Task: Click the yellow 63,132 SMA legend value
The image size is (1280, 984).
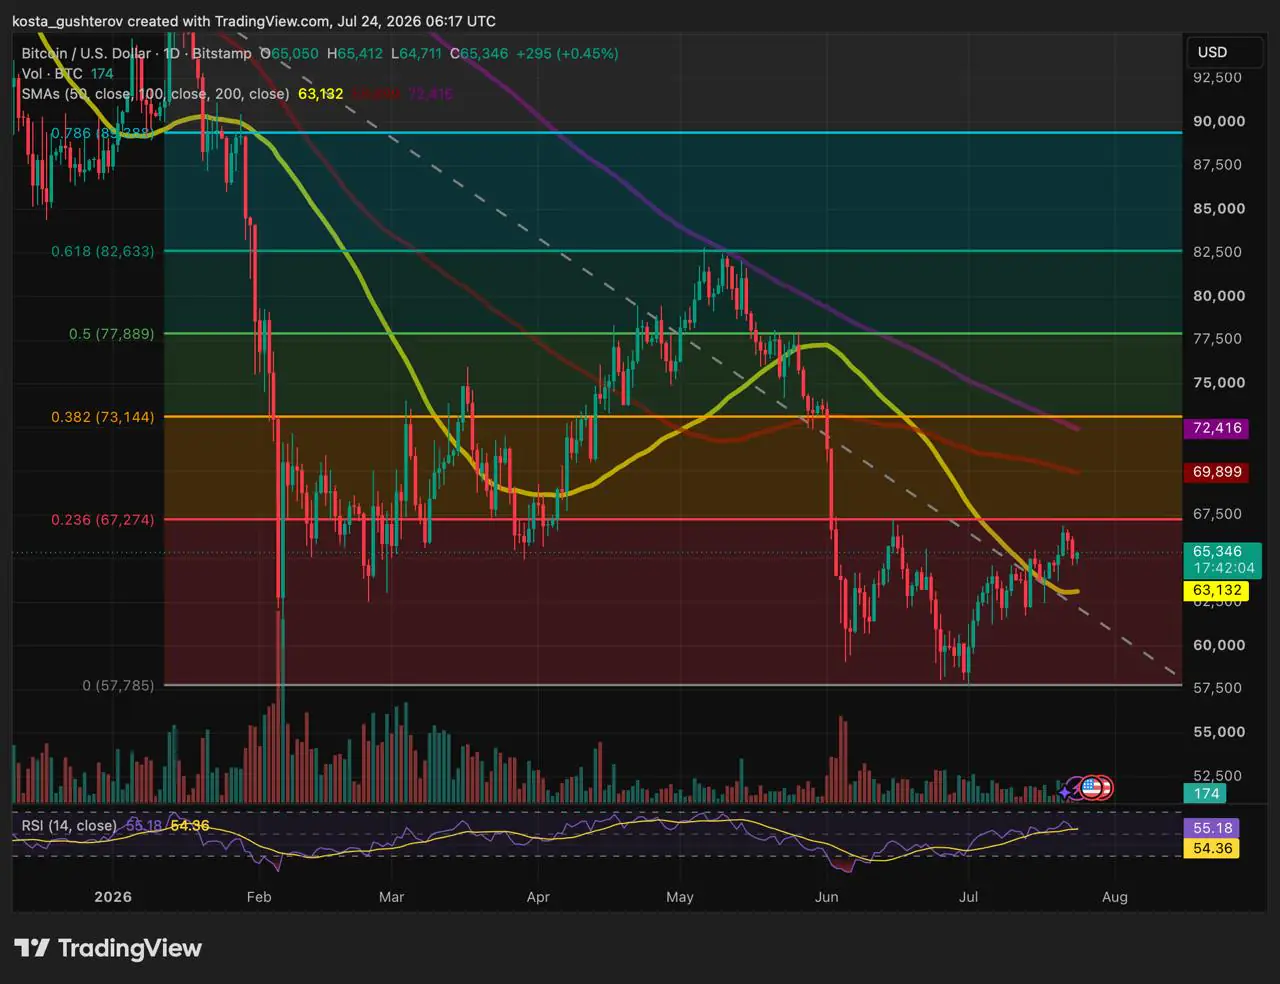Action: [320, 93]
